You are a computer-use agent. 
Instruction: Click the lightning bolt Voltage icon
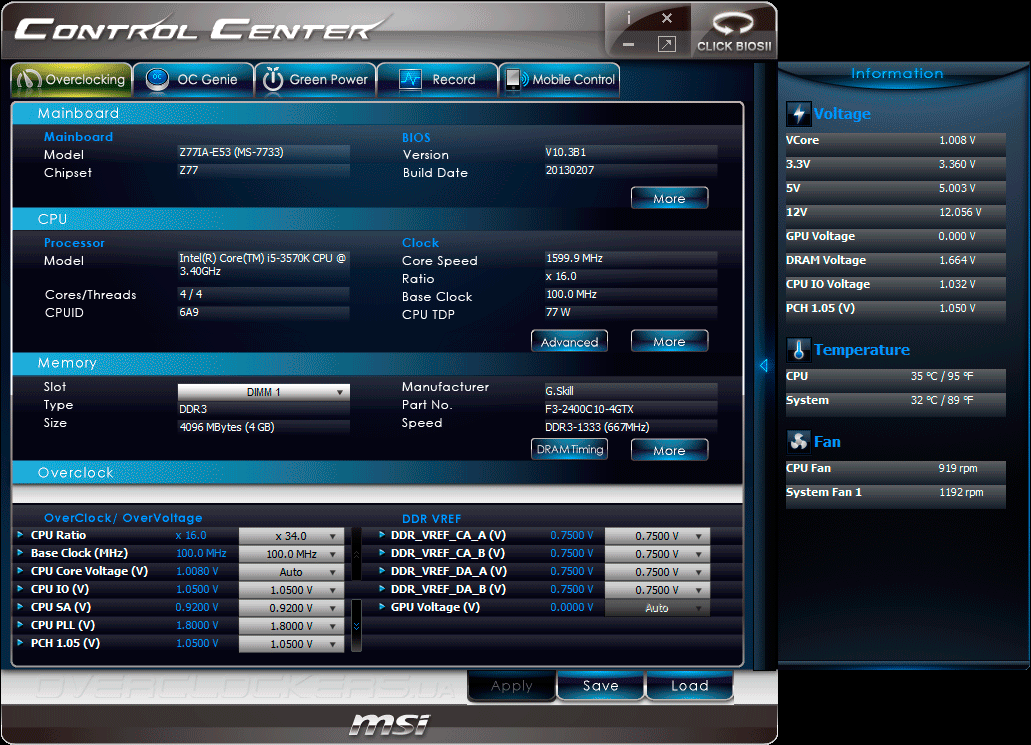pyautogui.click(x=798, y=114)
